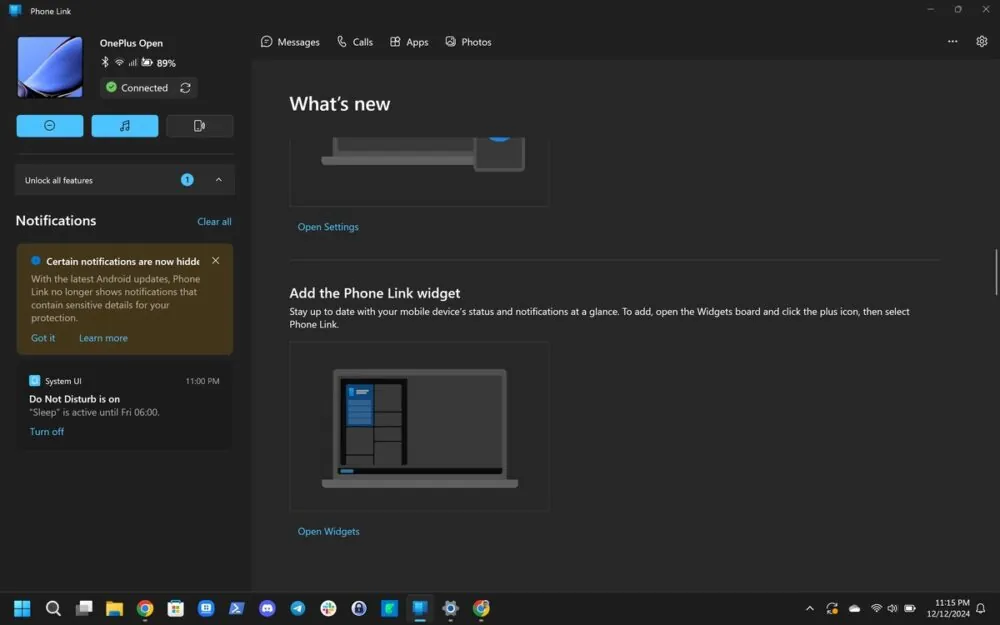Toggle Do Not Disturb quick action
Viewport: 1000px width, 625px height.
tap(49, 125)
